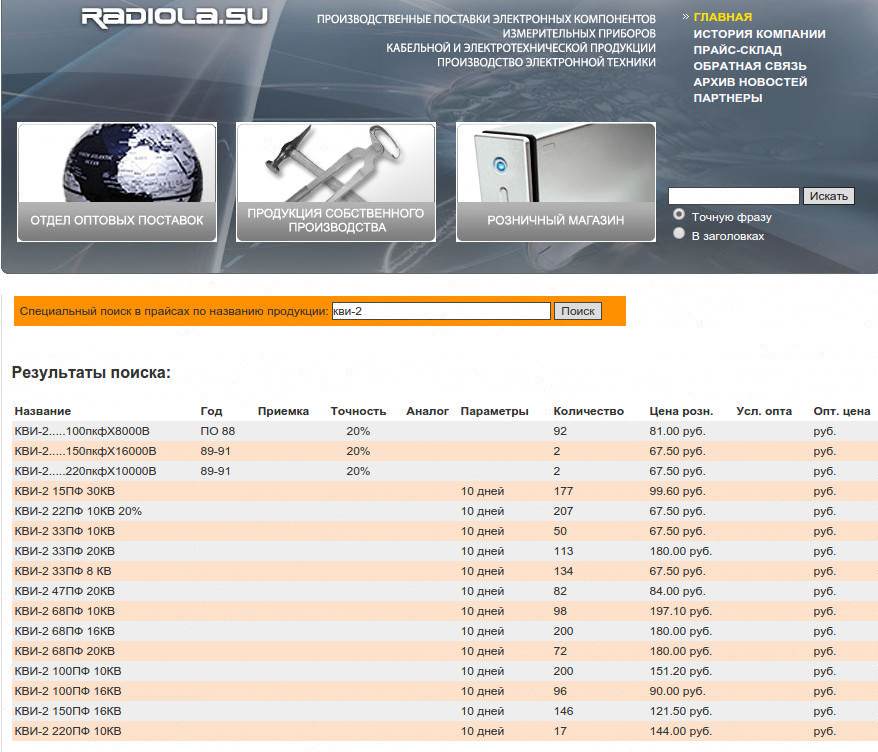Open 'Архив новостей' menu item
The width and height of the screenshot is (878, 752).
[x=750, y=82]
